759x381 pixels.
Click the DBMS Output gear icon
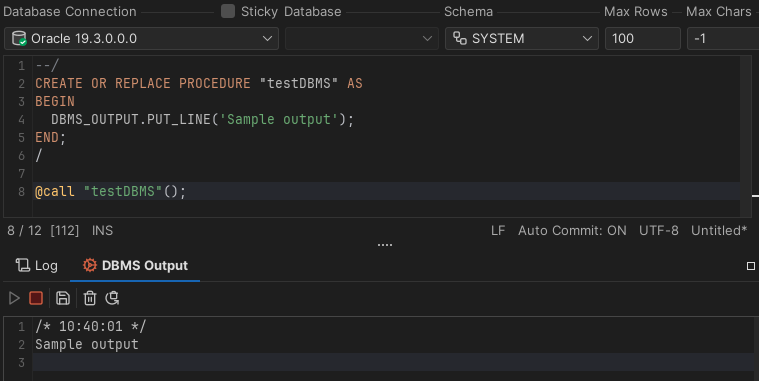click(90, 265)
